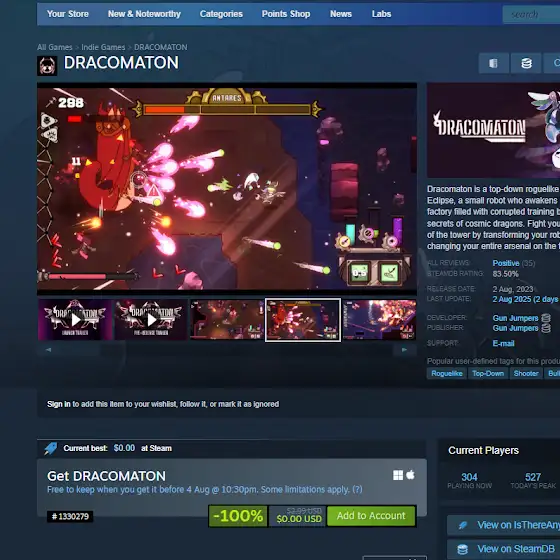This screenshot has height=560, width=560.
Task: Select the third screenshot thumbnail
Action: point(227,320)
